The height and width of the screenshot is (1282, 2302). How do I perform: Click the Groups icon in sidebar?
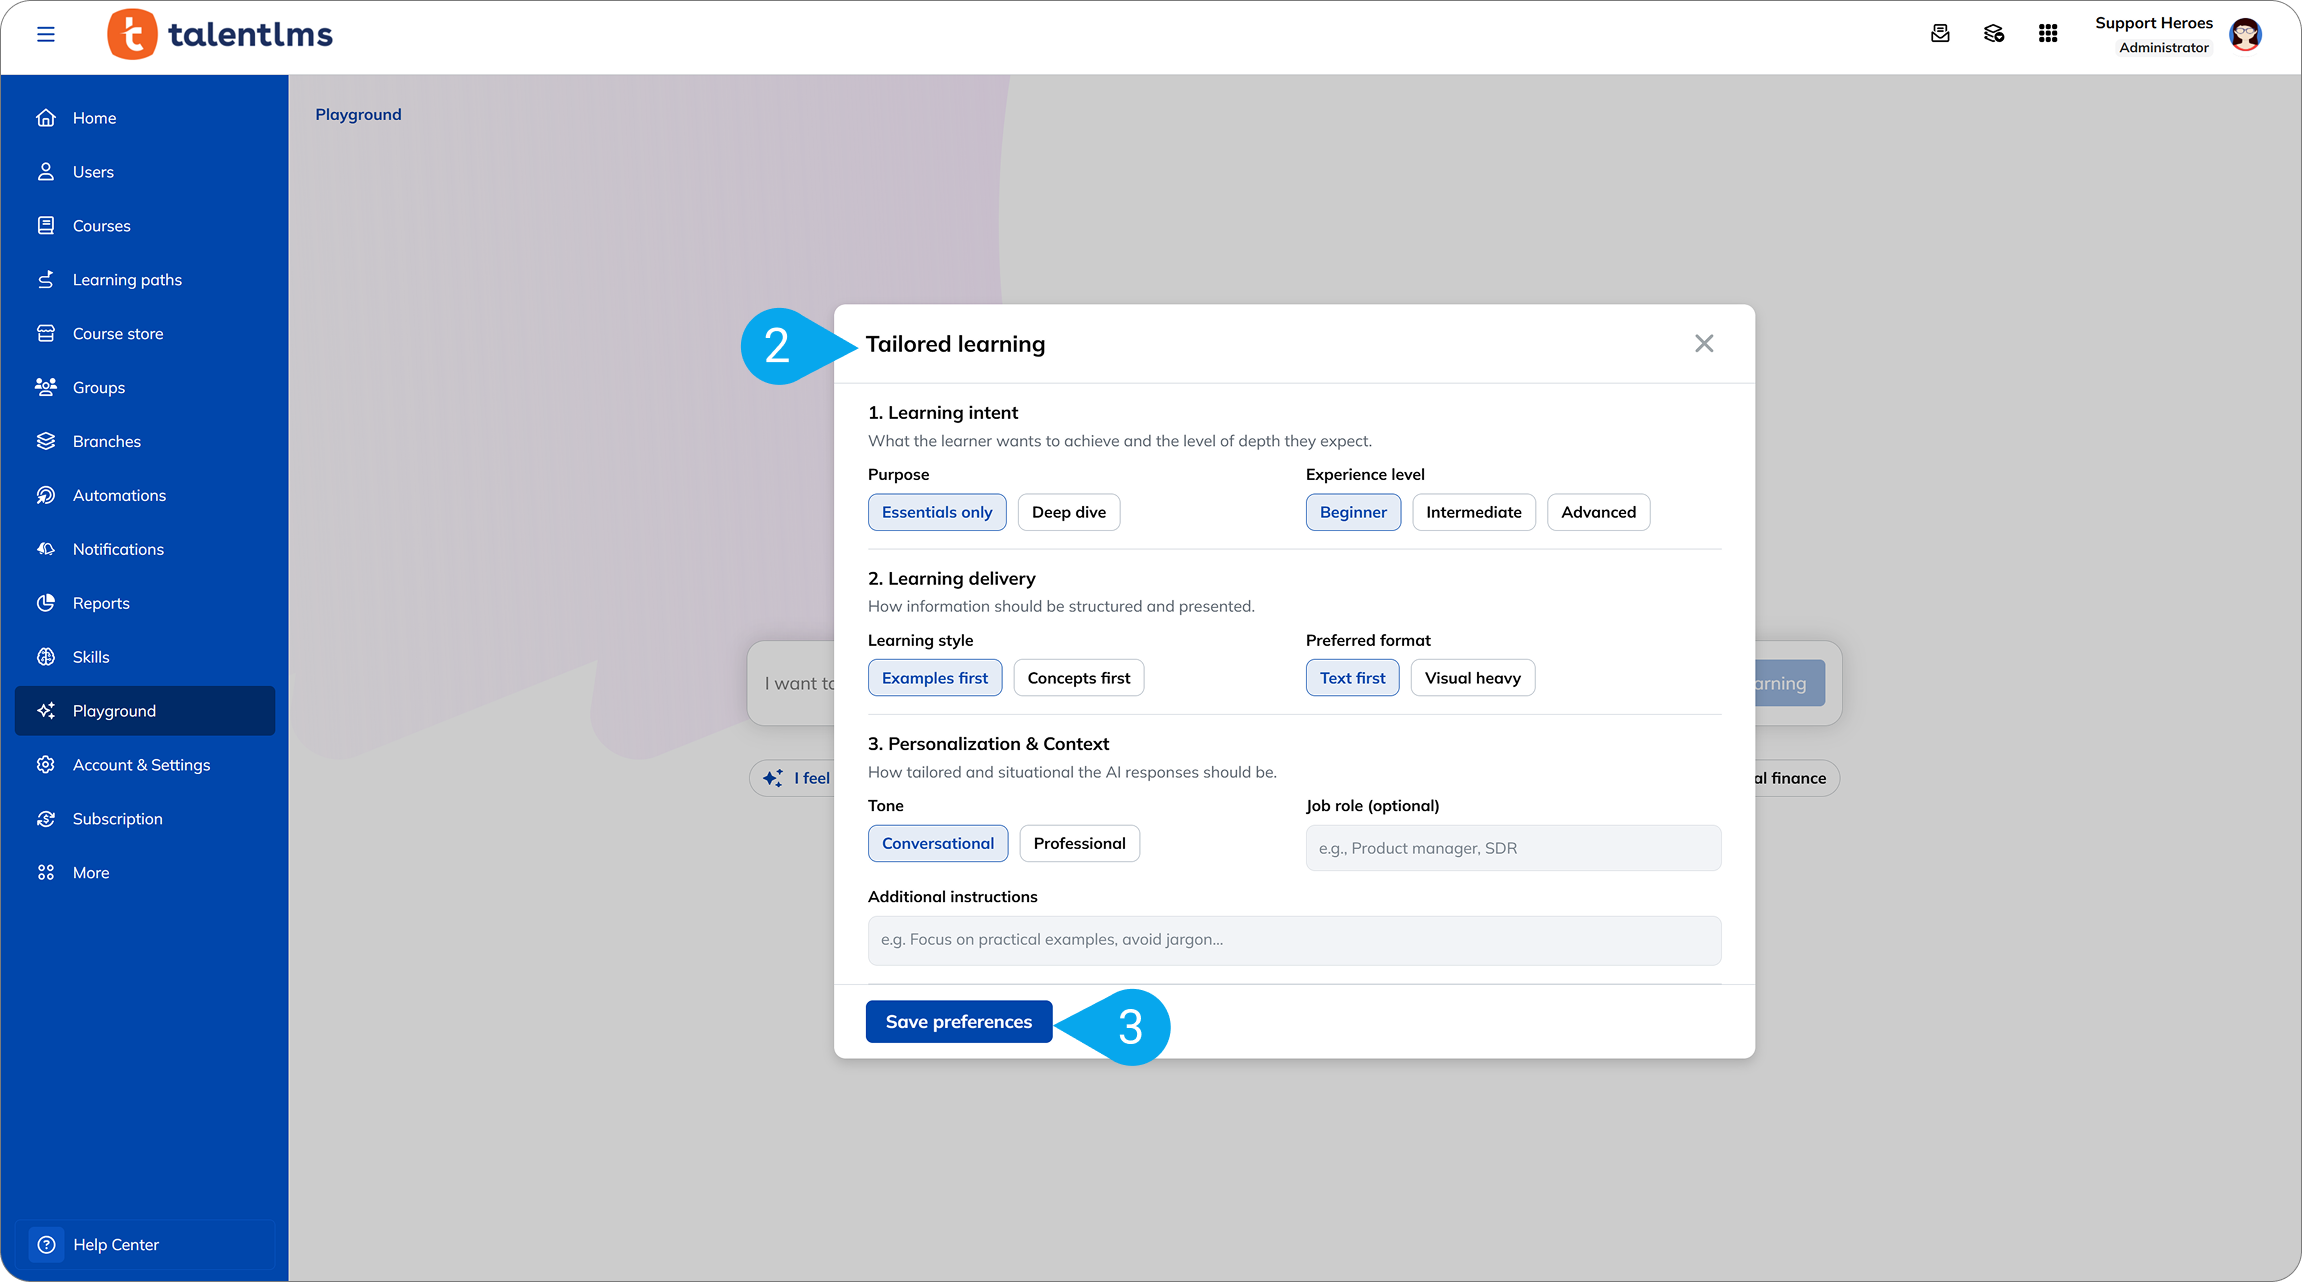(x=46, y=388)
